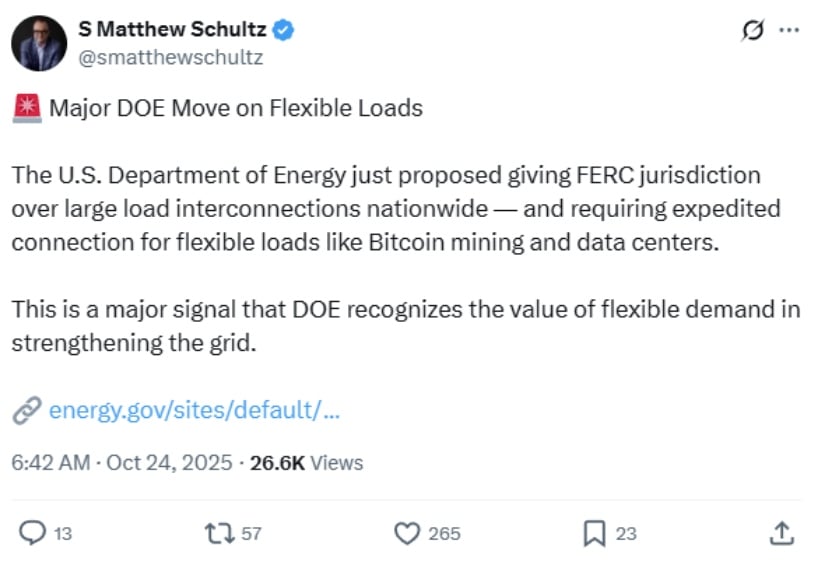Like the post with the heart icon
This screenshot has height=565, width=825.
point(406,534)
